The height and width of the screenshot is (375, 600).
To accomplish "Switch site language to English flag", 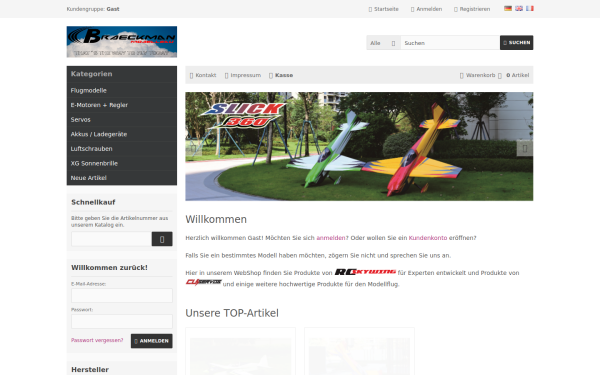I will (519, 8).
